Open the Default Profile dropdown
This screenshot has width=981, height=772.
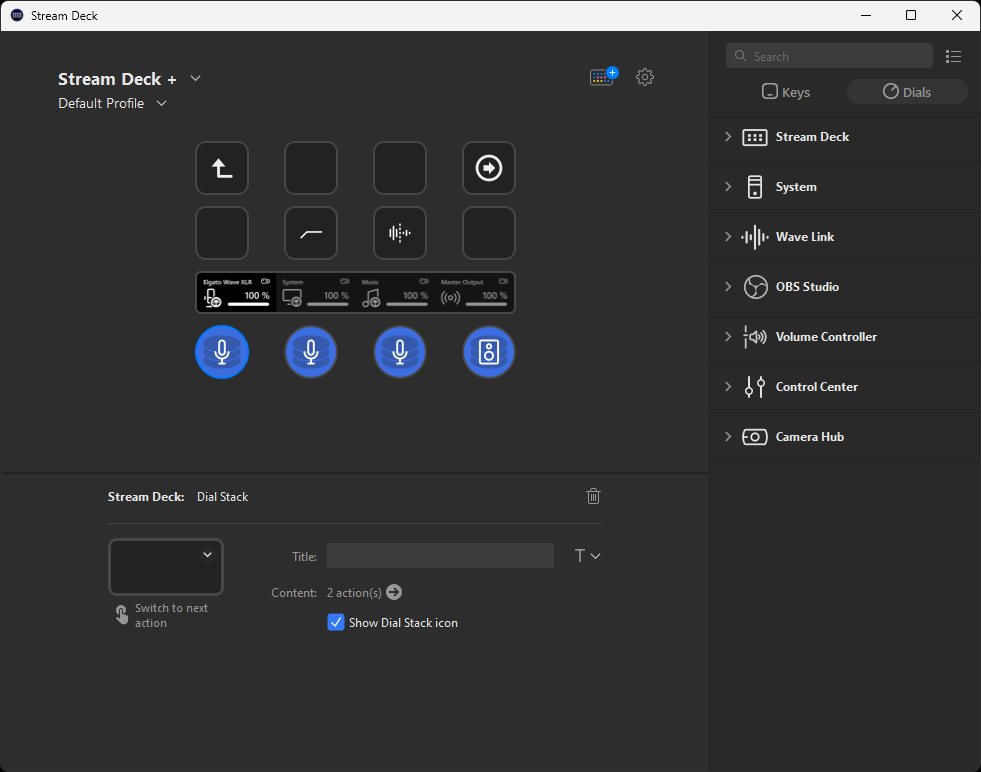click(162, 103)
